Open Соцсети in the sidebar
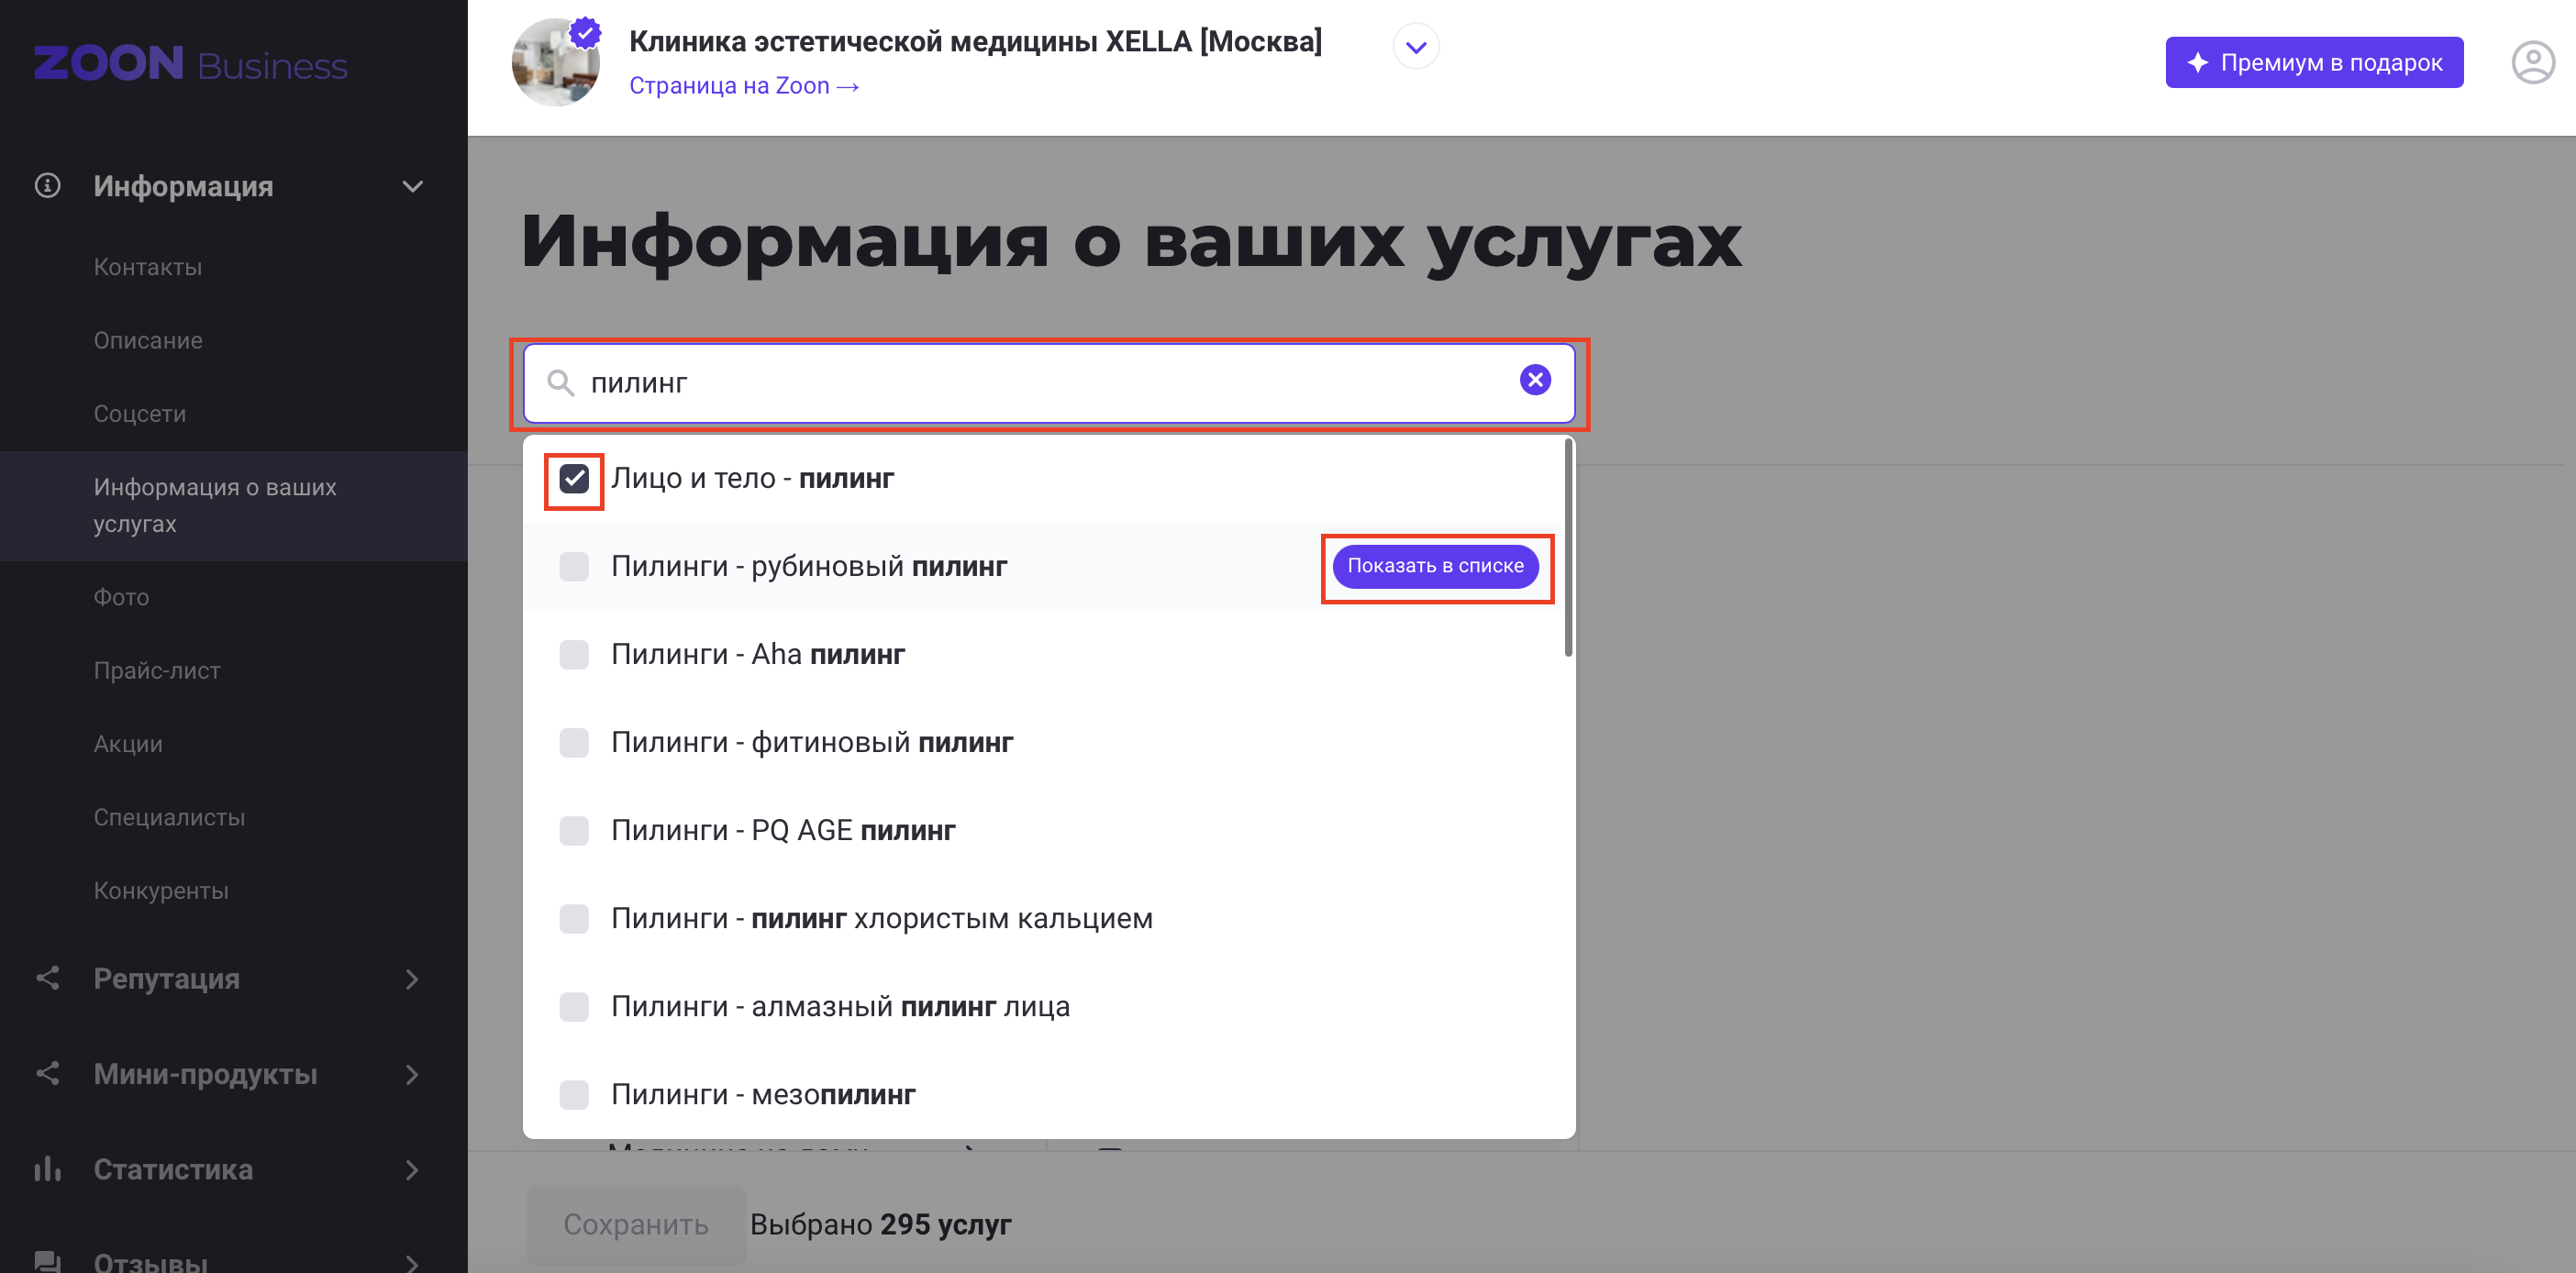This screenshot has width=2576, height=1273. pos(140,414)
